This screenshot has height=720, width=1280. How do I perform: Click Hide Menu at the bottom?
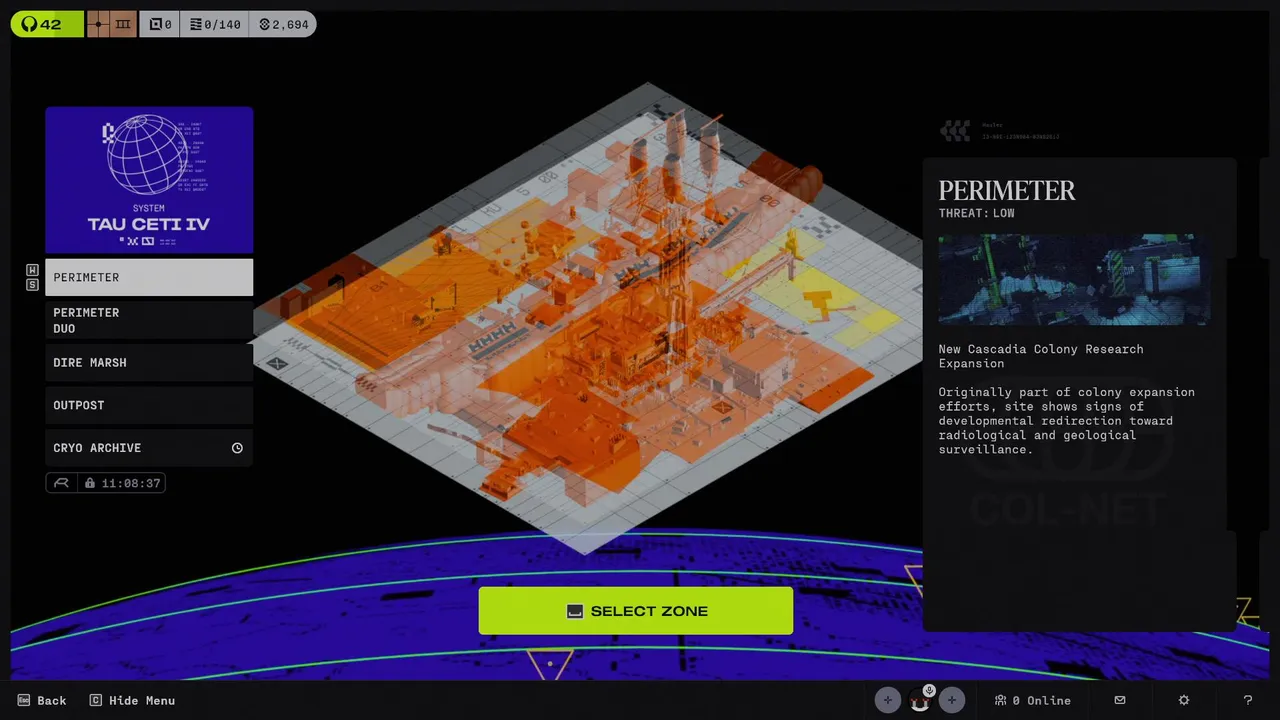[132, 700]
